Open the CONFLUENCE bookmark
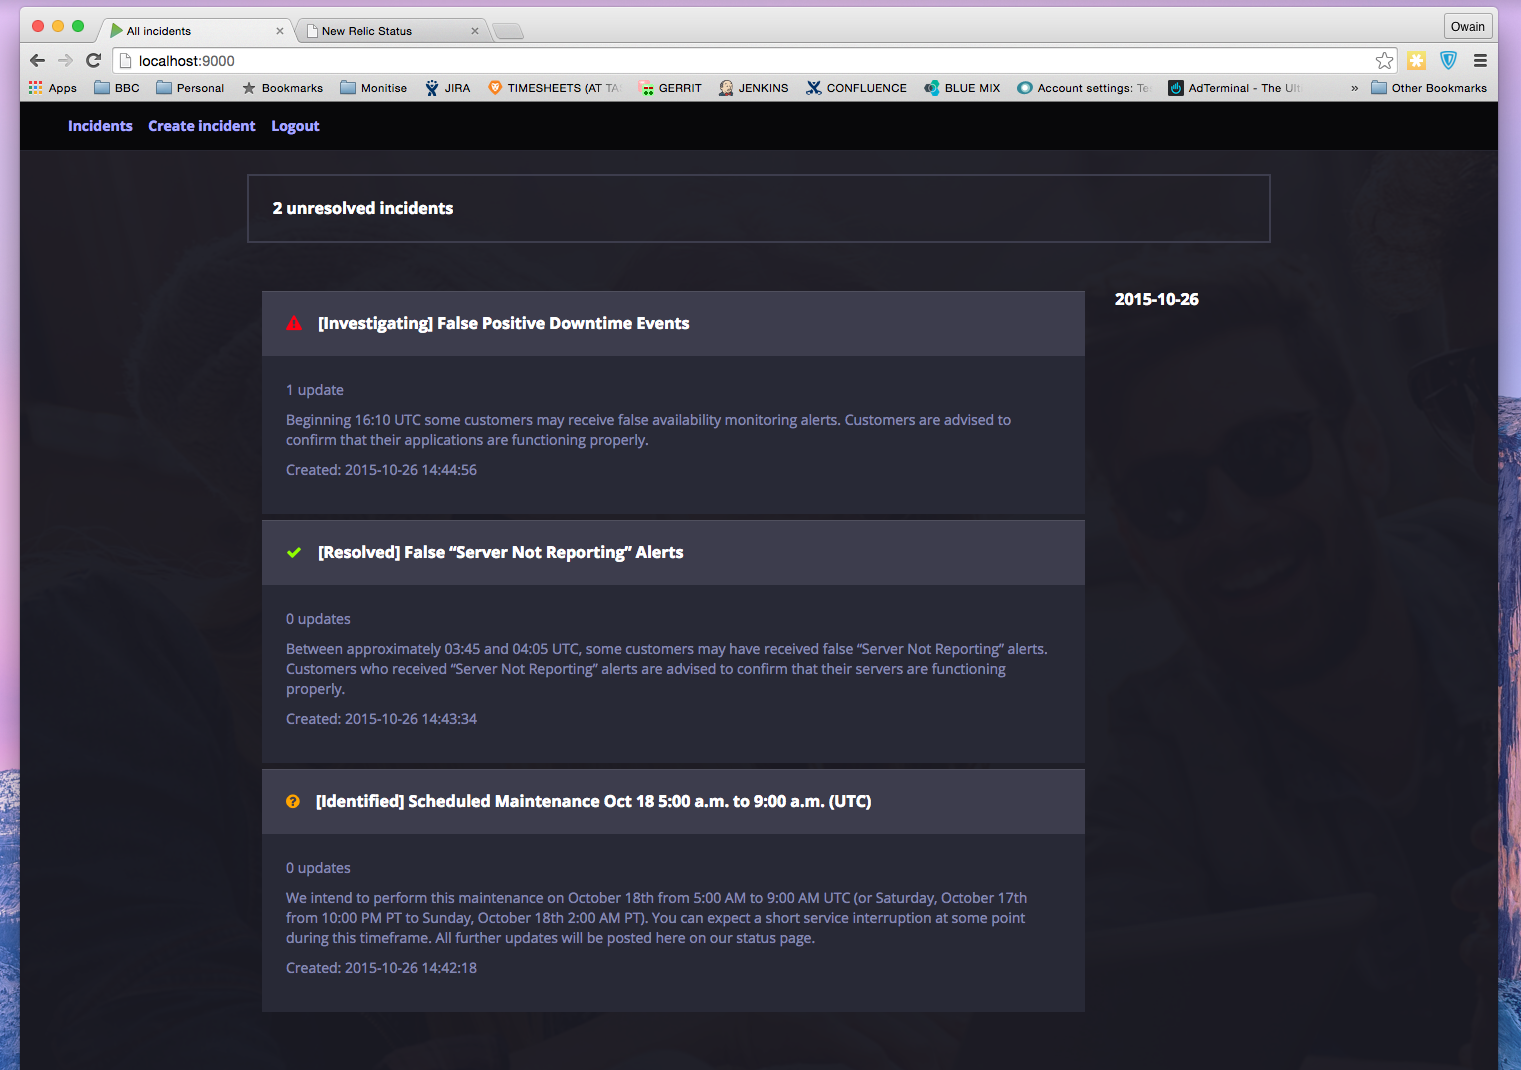This screenshot has height=1070, width=1521. pyautogui.click(x=856, y=88)
